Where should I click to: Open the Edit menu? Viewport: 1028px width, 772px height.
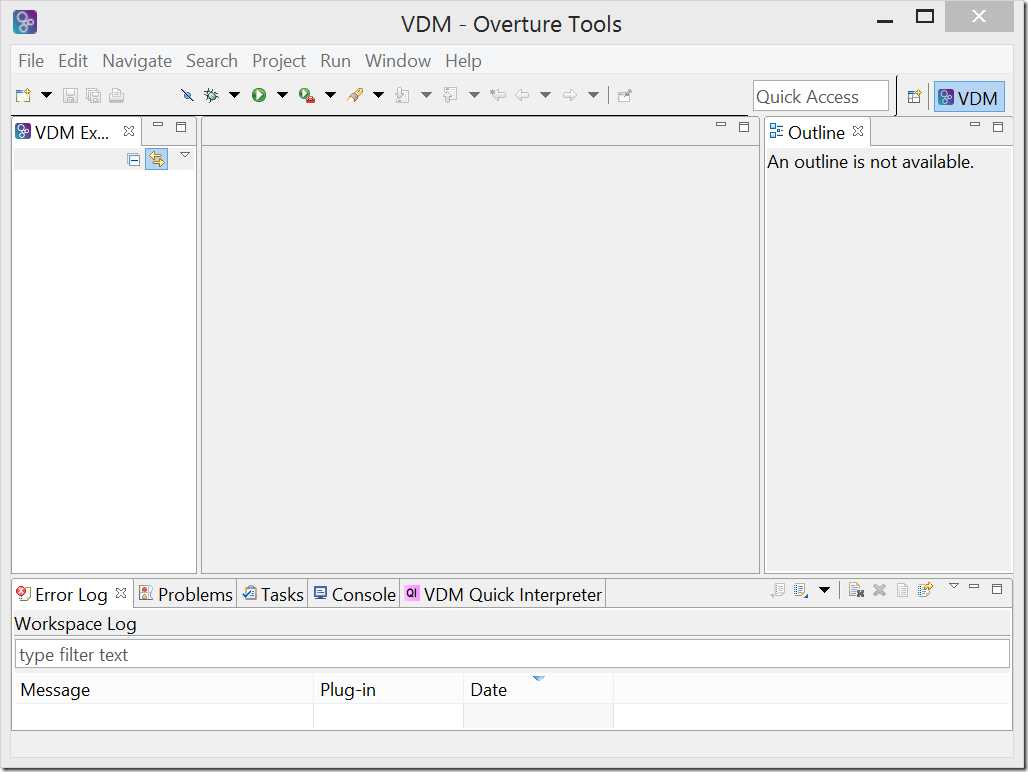[73, 61]
